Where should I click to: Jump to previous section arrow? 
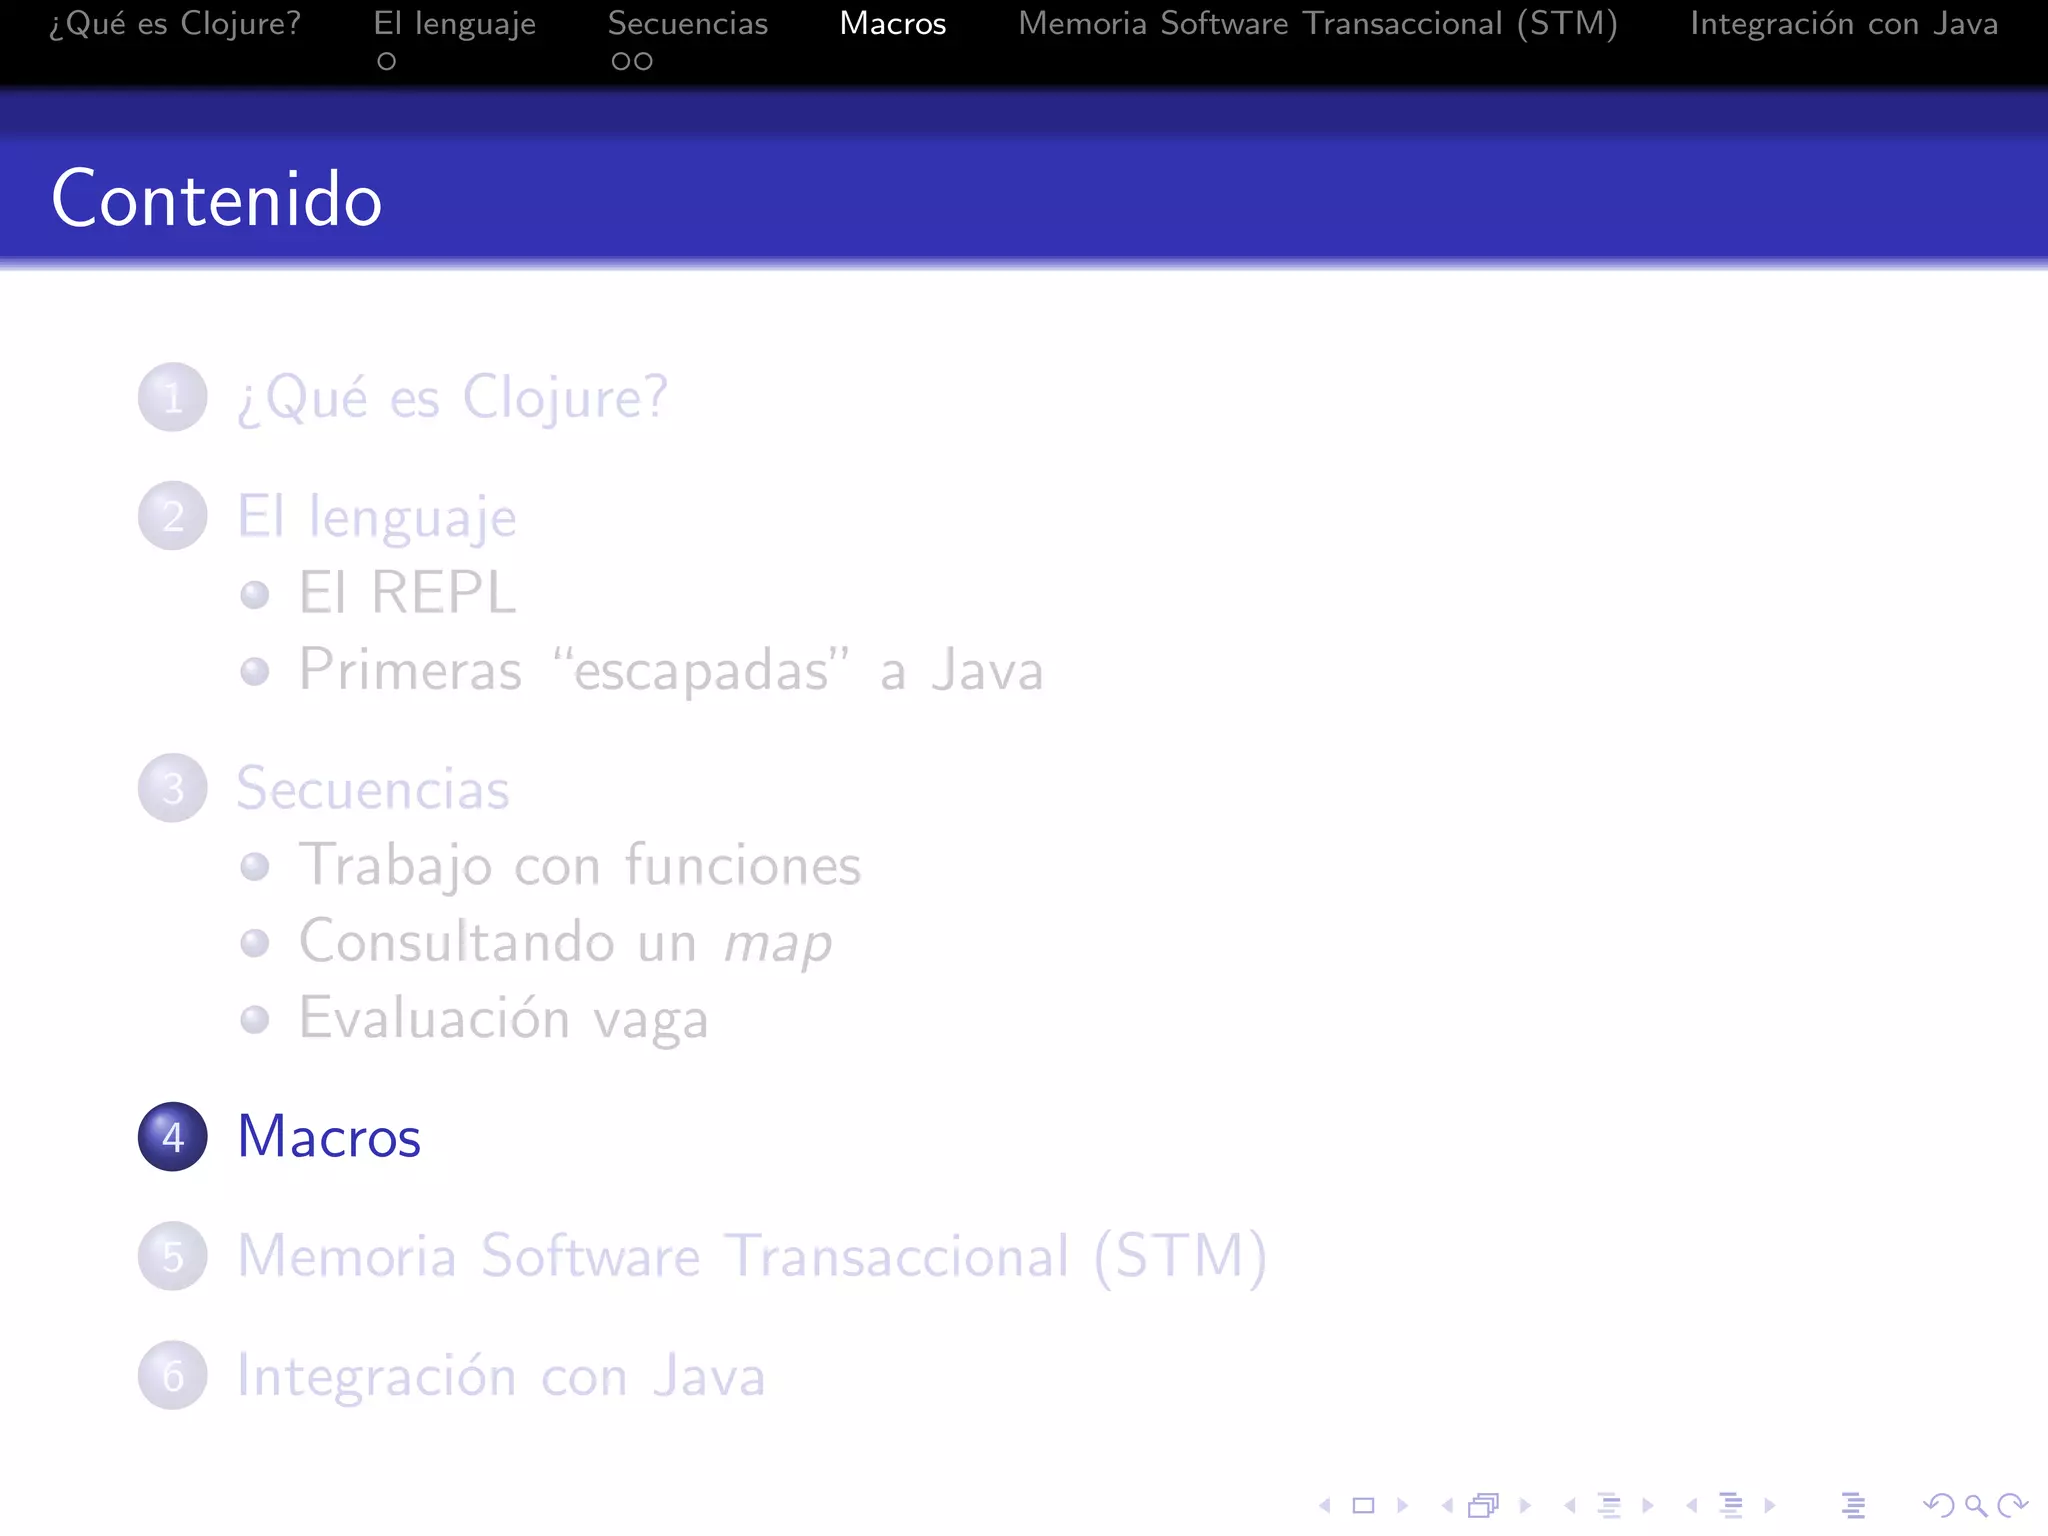point(1692,1505)
